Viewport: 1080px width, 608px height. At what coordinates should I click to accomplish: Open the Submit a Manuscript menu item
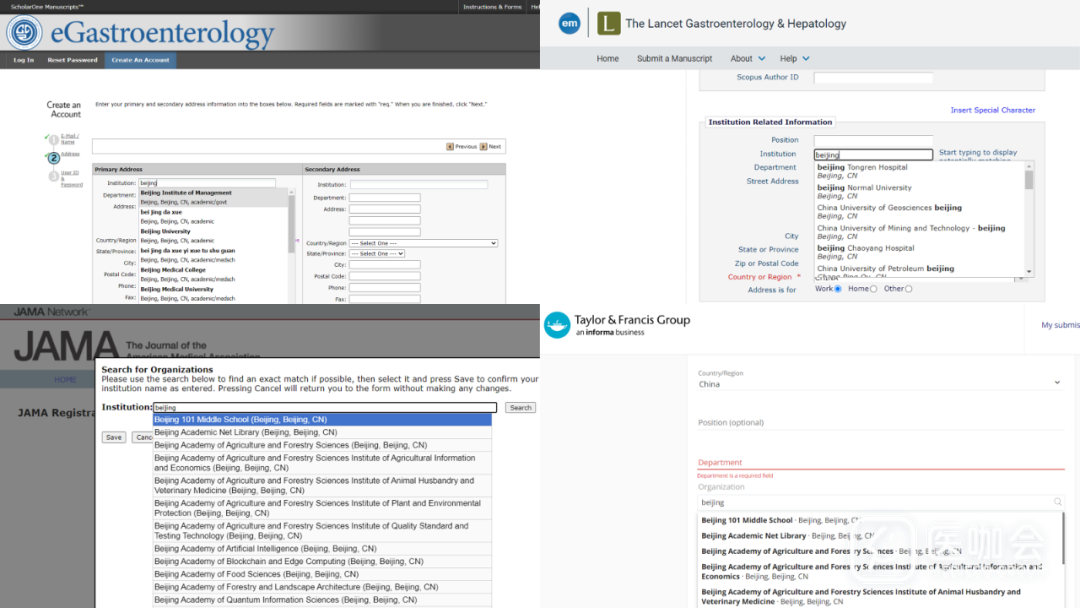pos(674,59)
